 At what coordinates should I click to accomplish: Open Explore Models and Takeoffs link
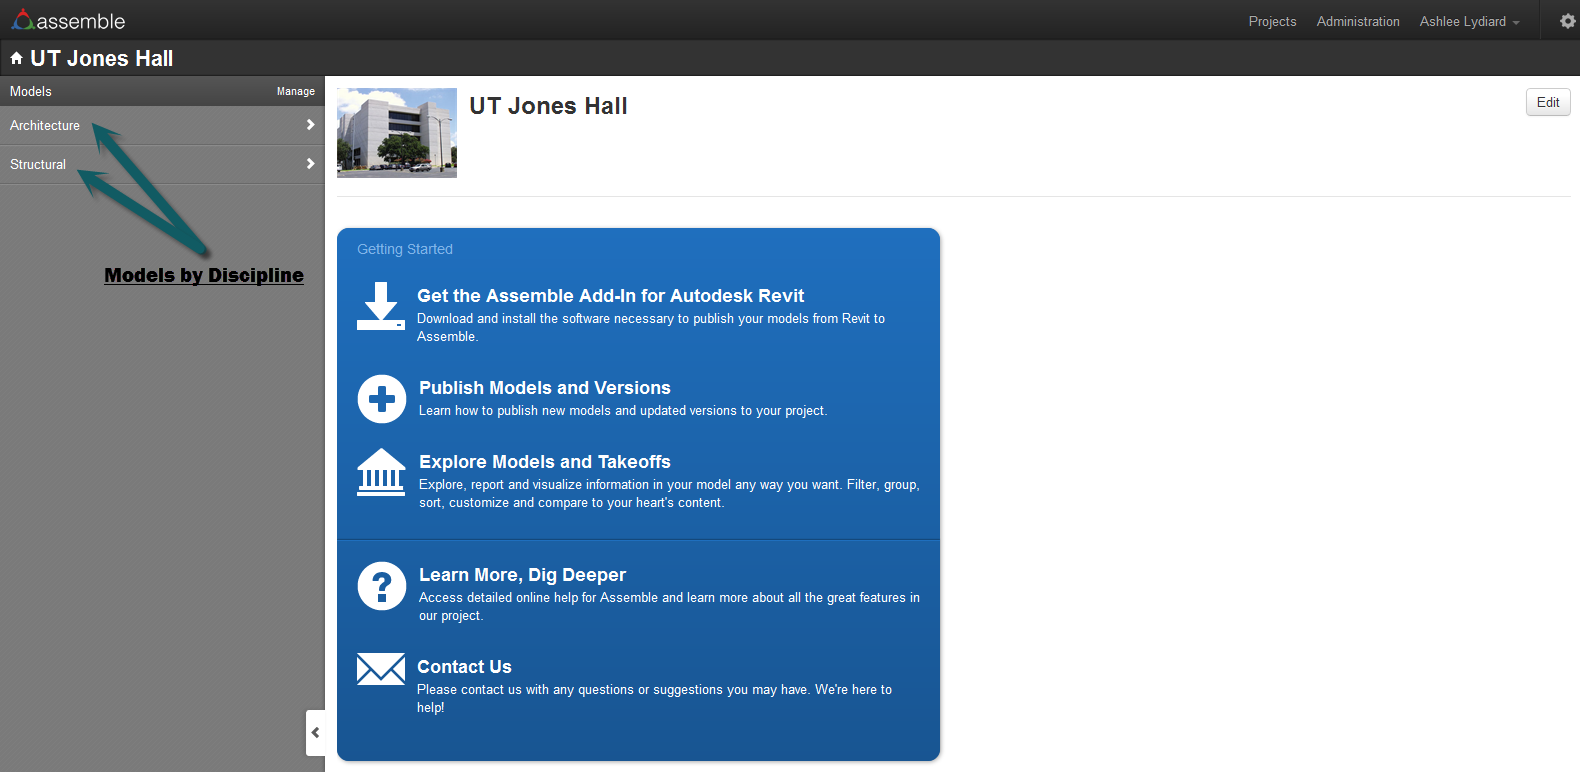pyautogui.click(x=545, y=462)
